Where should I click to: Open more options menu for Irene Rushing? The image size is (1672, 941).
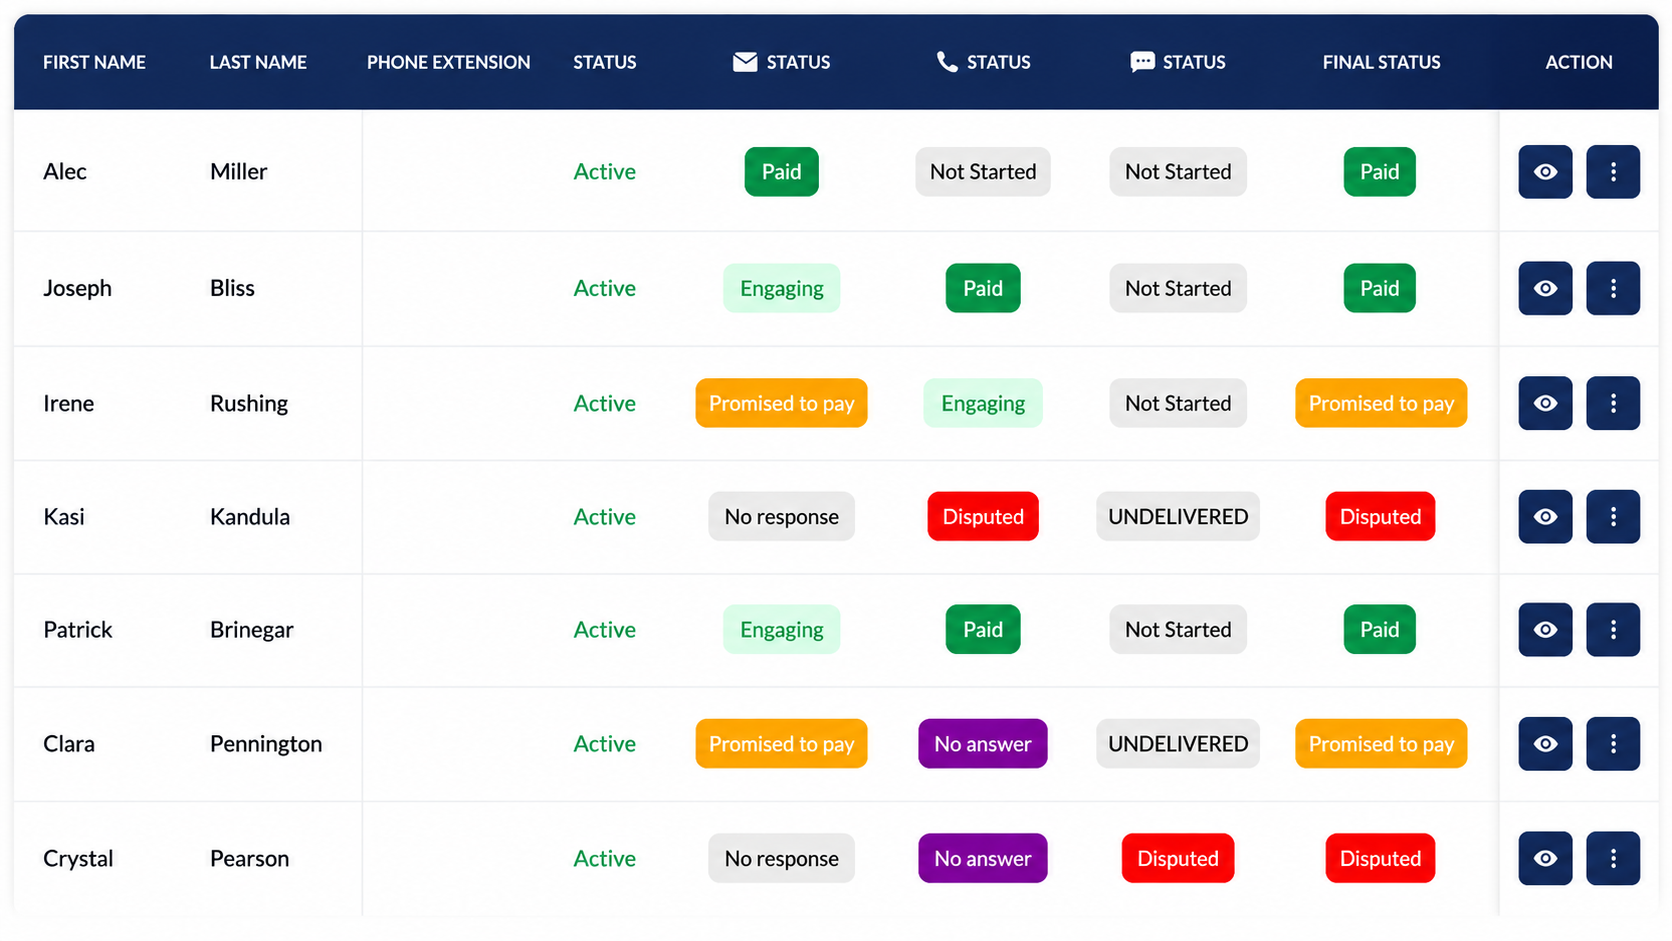pos(1613,403)
